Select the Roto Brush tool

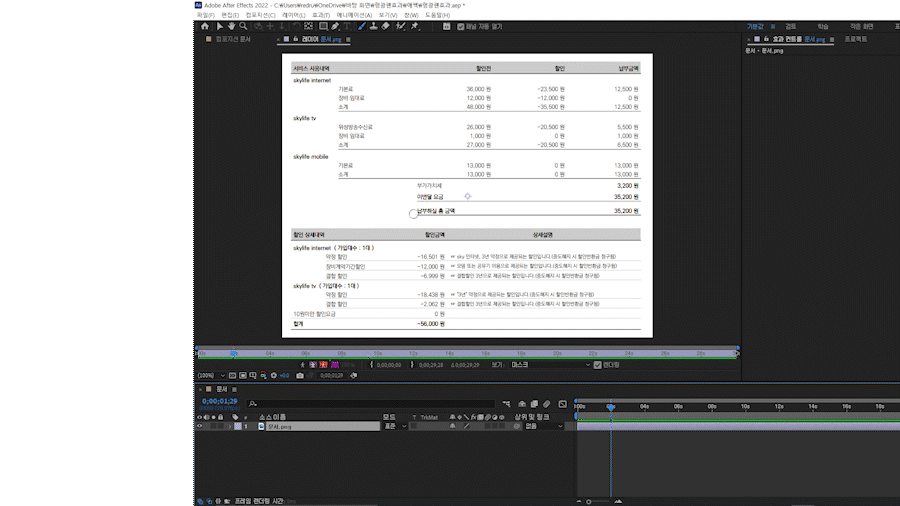pyautogui.click(x=400, y=26)
